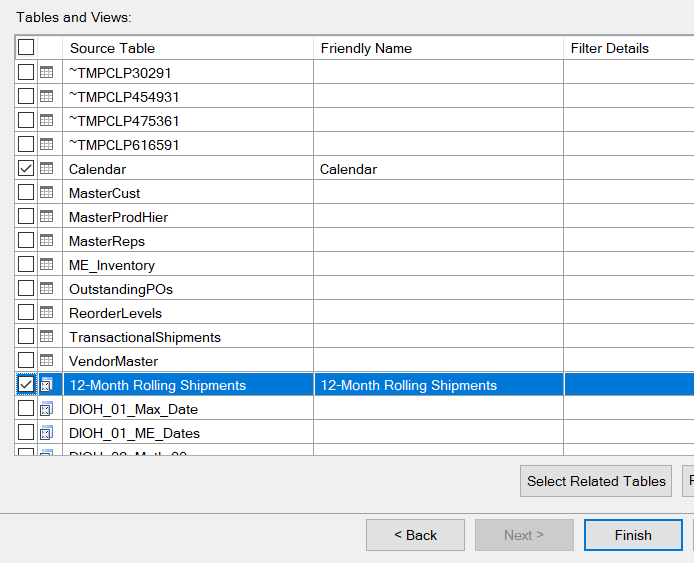Check the OutstandingPOs checkbox
This screenshot has width=694, height=563.
coord(26,289)
